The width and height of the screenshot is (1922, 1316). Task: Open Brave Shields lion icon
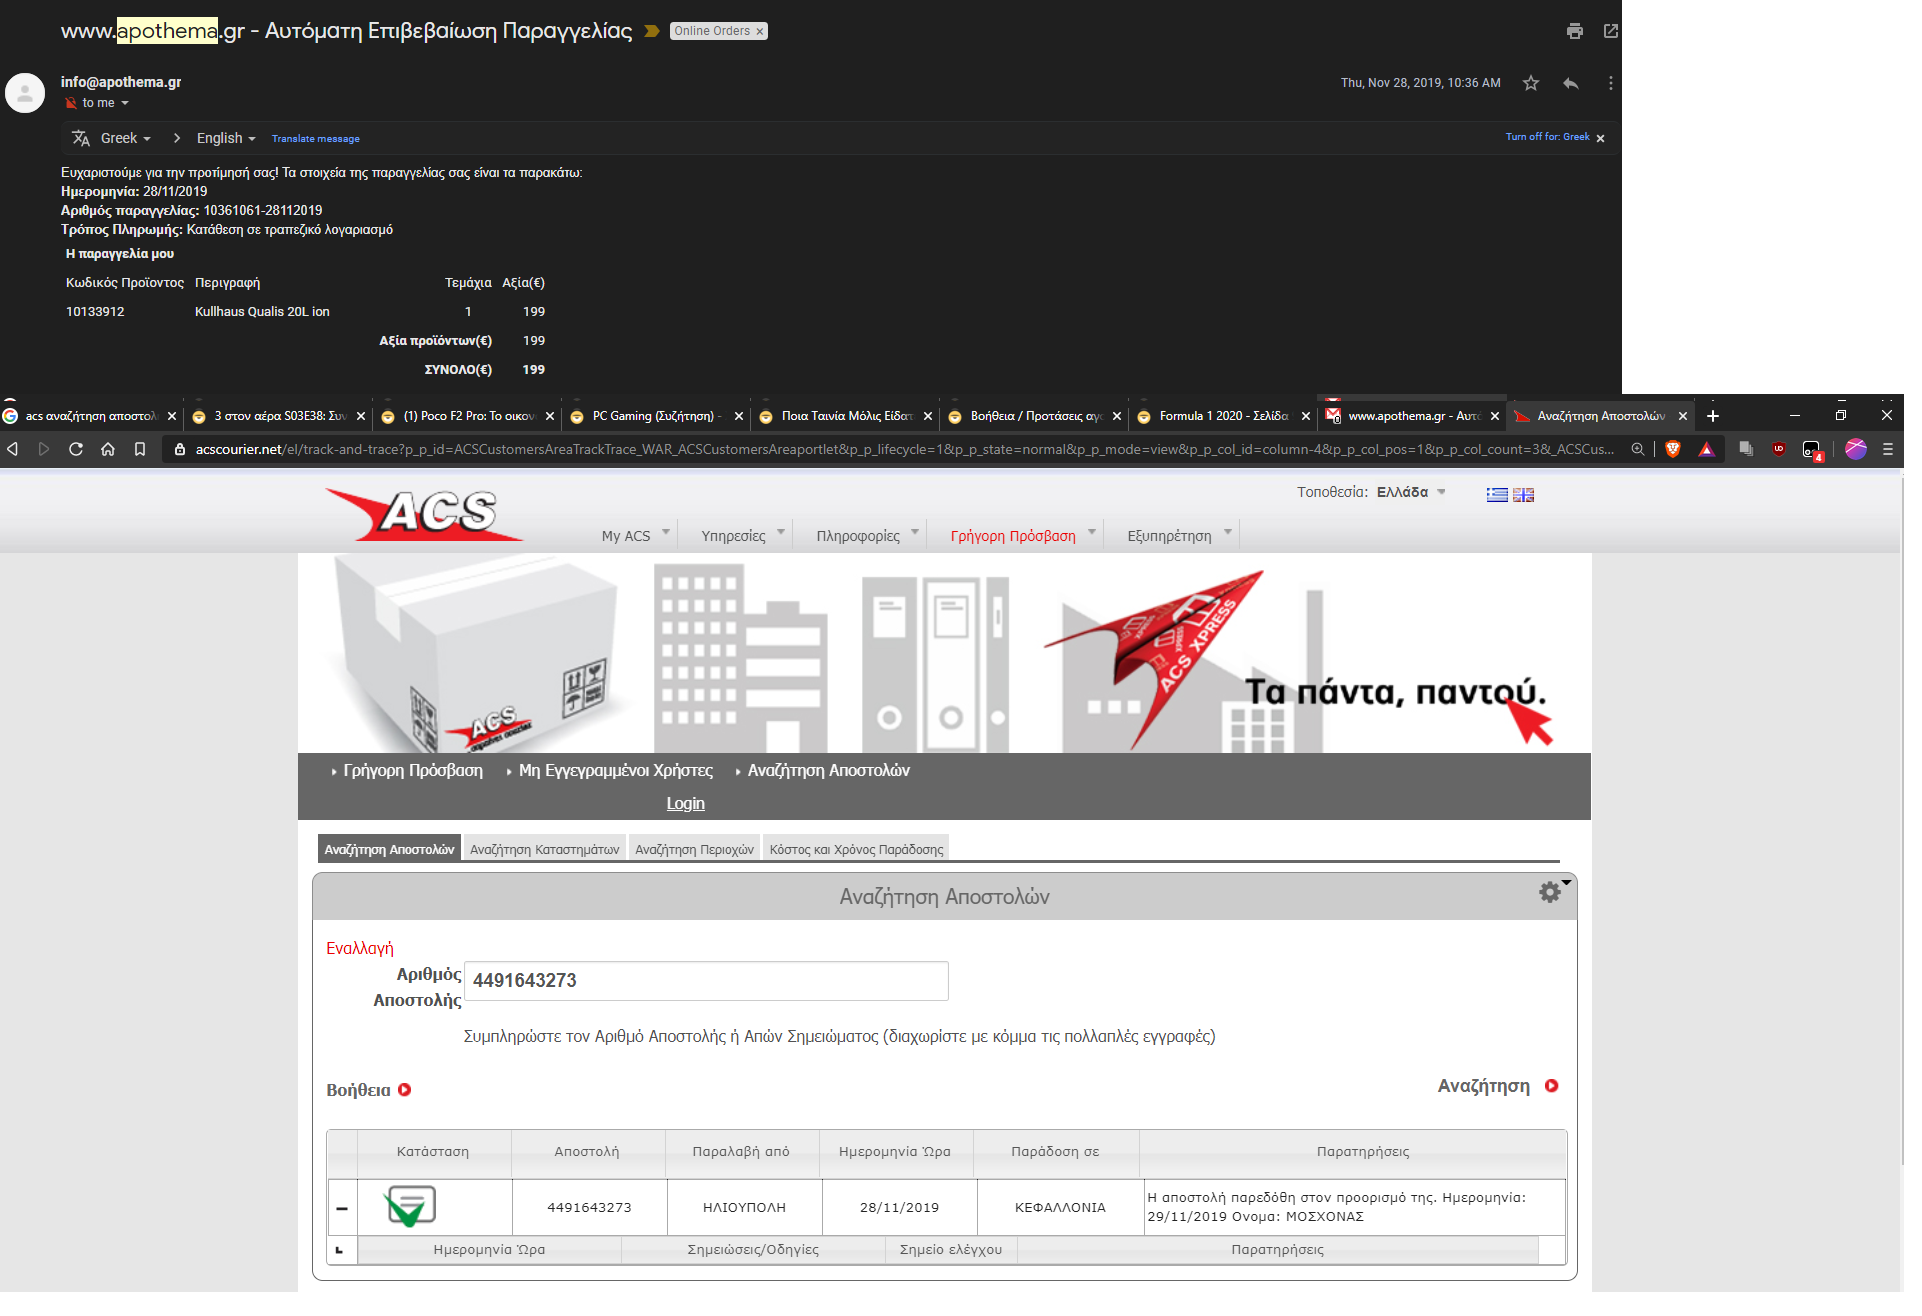click(1673, 449)
